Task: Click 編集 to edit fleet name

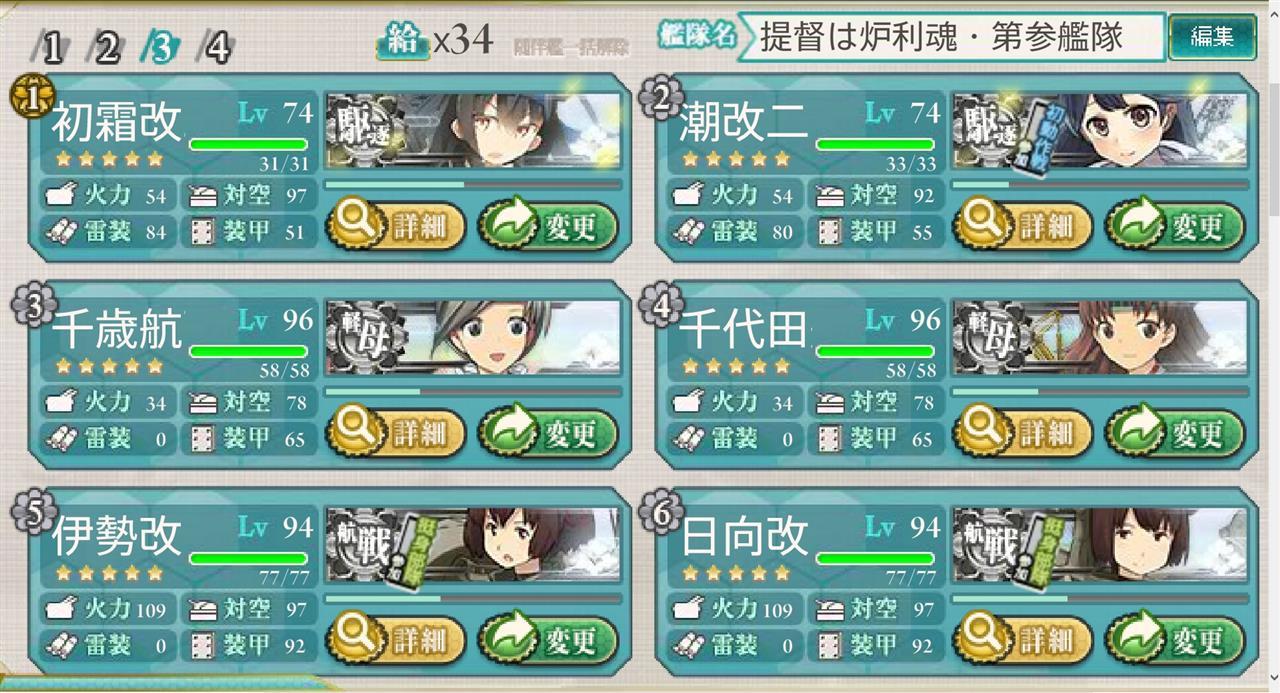Action: (x=1212, y=38)
